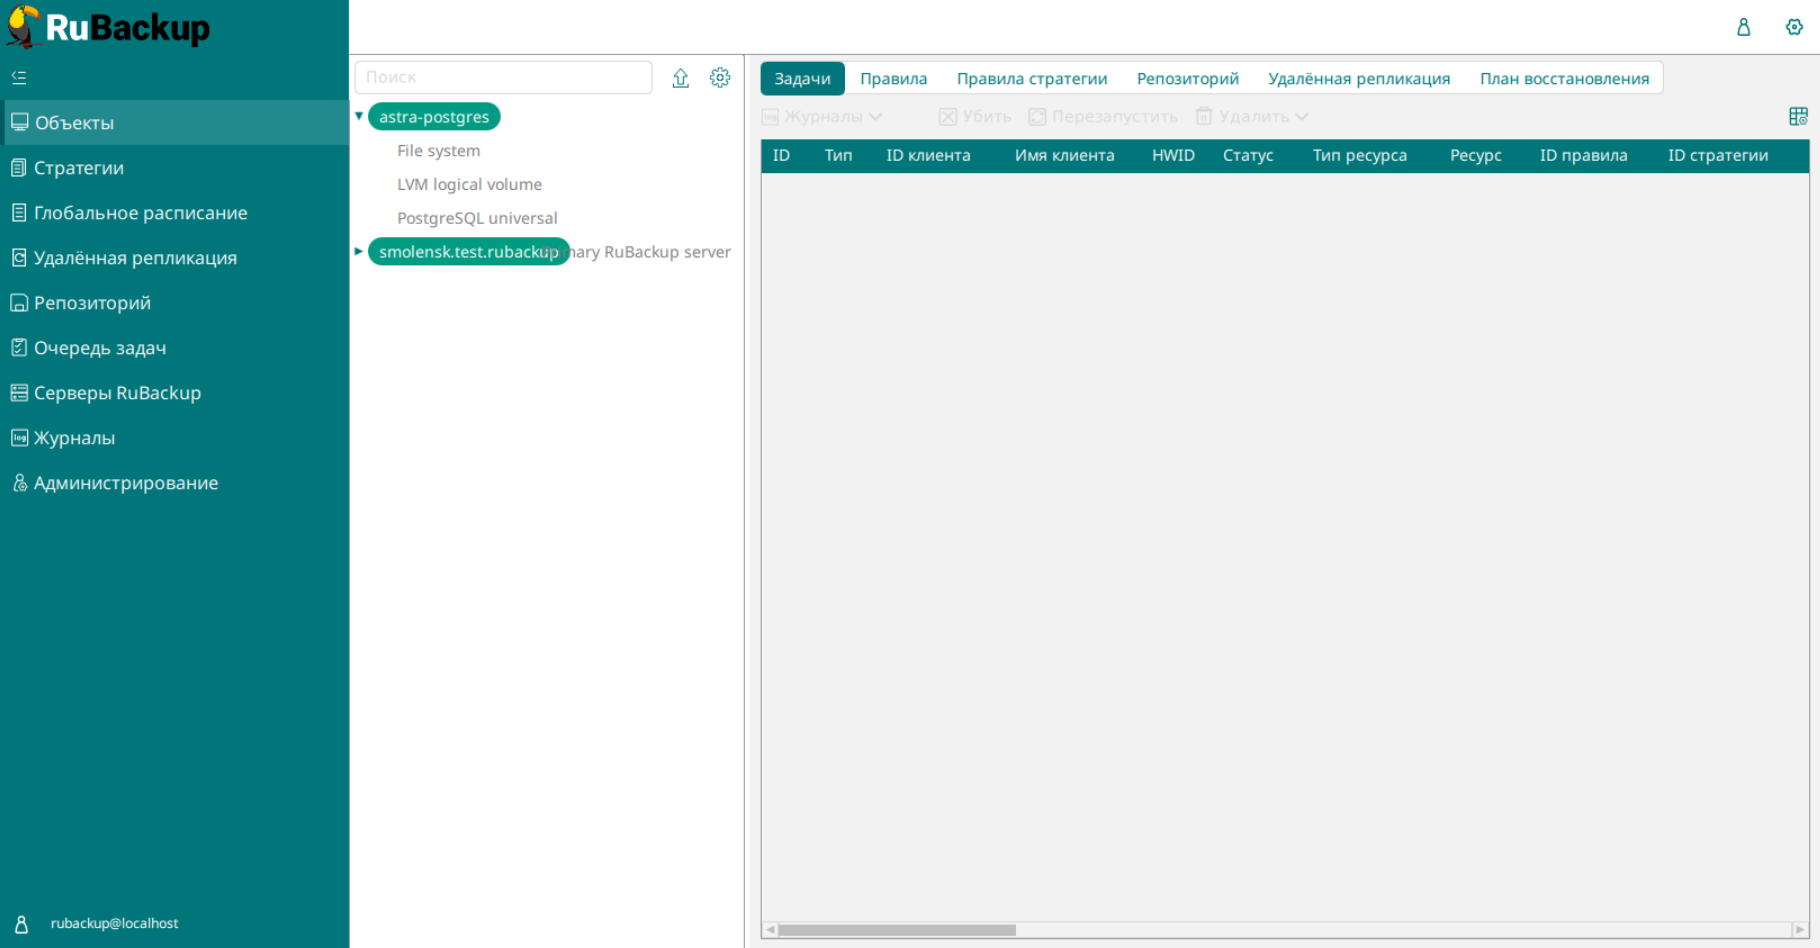The width and height of the screenshot is (1820, 948).
Task: Open settings gear in top-right corner
Action: tap(1794, 27)
